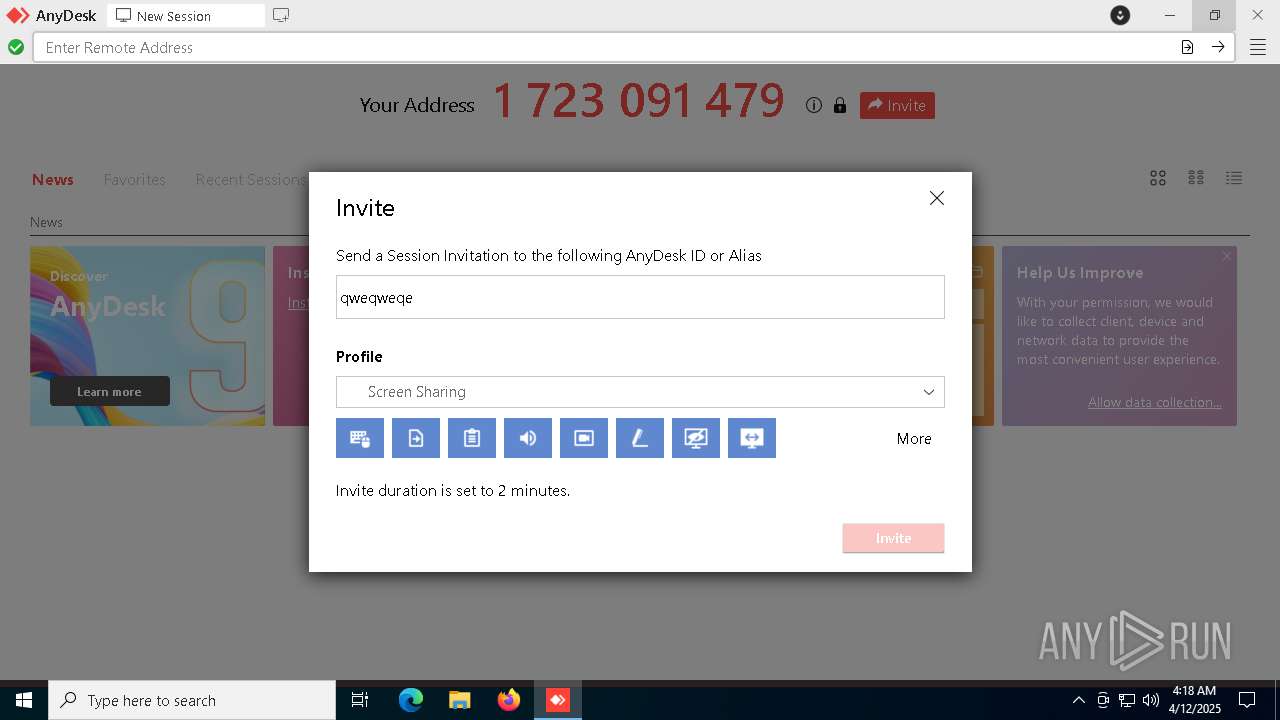
Task: Click the browse files icon in address bar
Action: [x=1187, y=47]
